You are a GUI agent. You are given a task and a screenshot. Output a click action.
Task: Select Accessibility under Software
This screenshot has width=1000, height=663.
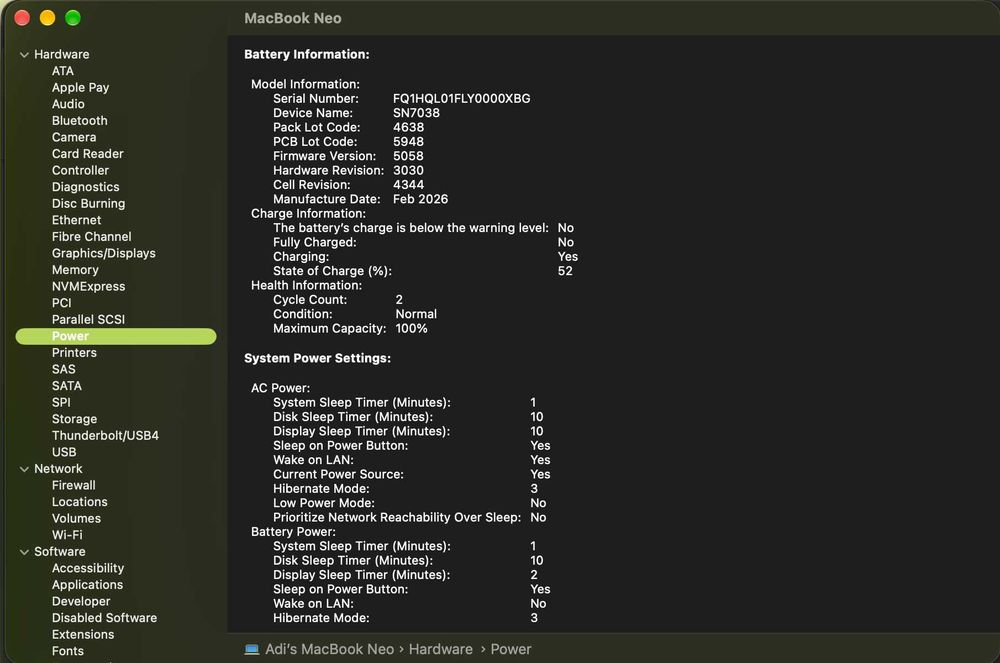coord(88,568)
